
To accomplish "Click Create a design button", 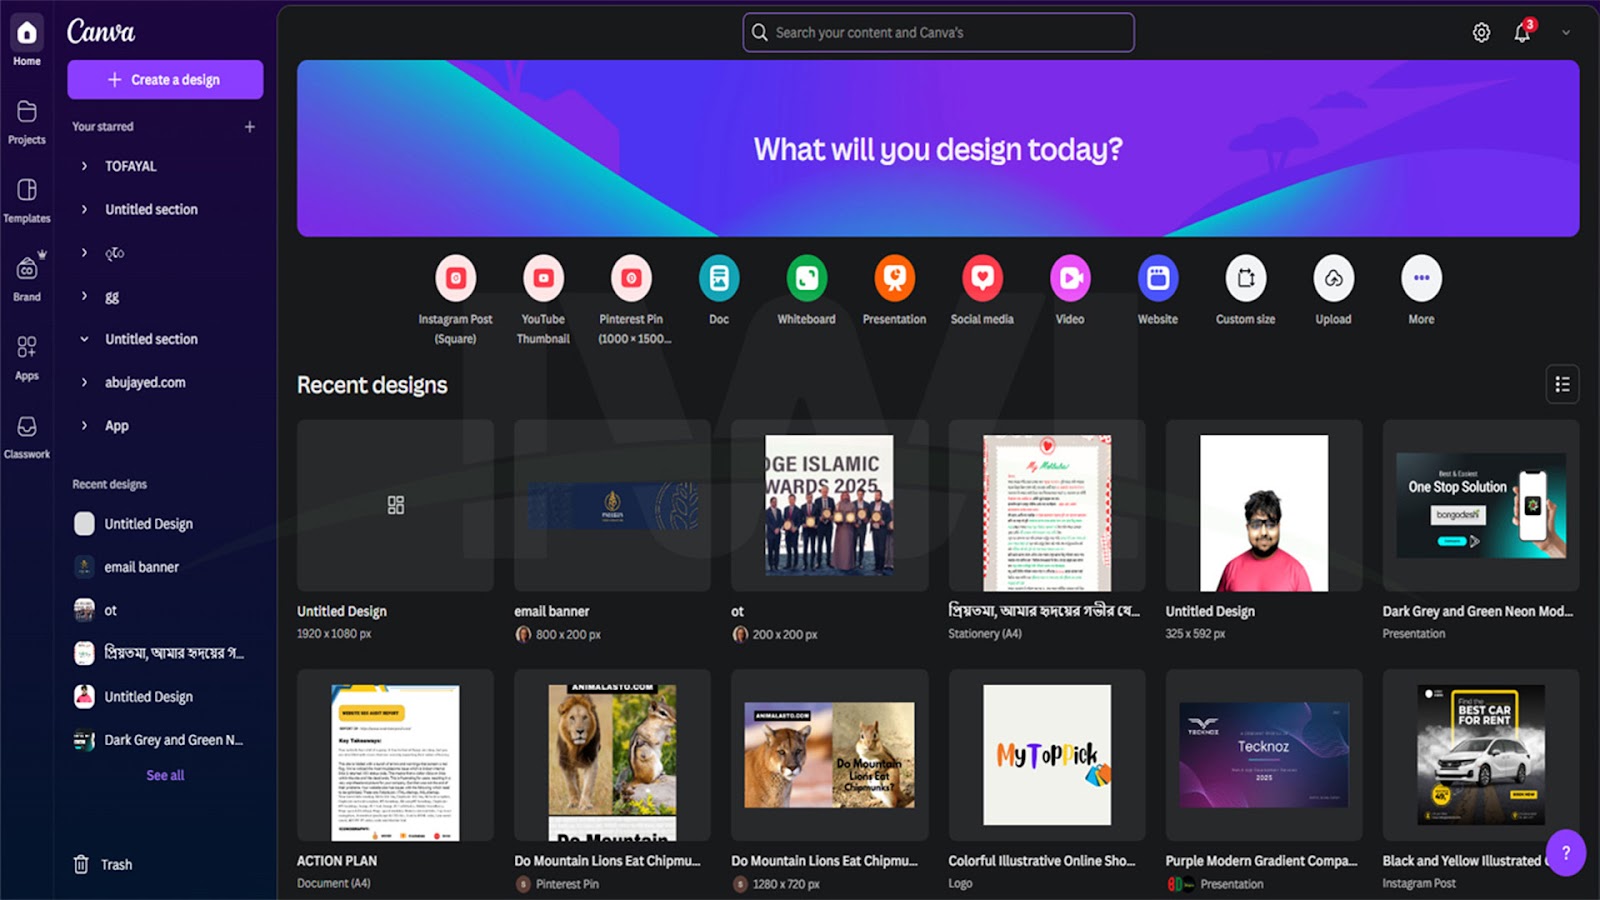I will (x=165, y=79).
